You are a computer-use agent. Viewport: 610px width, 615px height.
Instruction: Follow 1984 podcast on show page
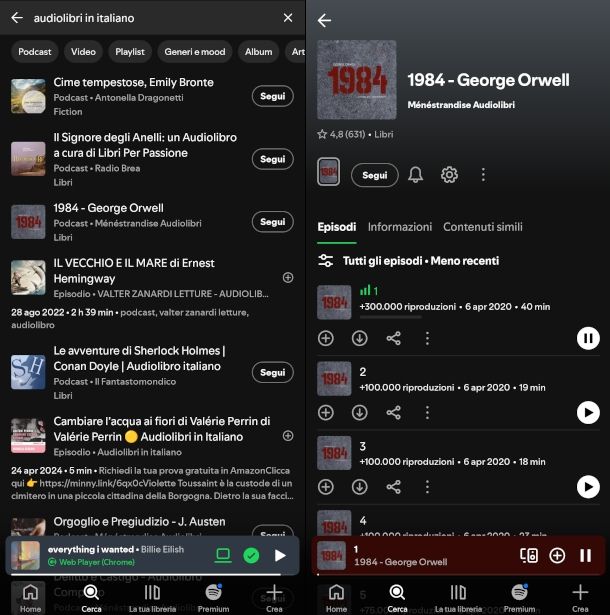click(375, 175)
